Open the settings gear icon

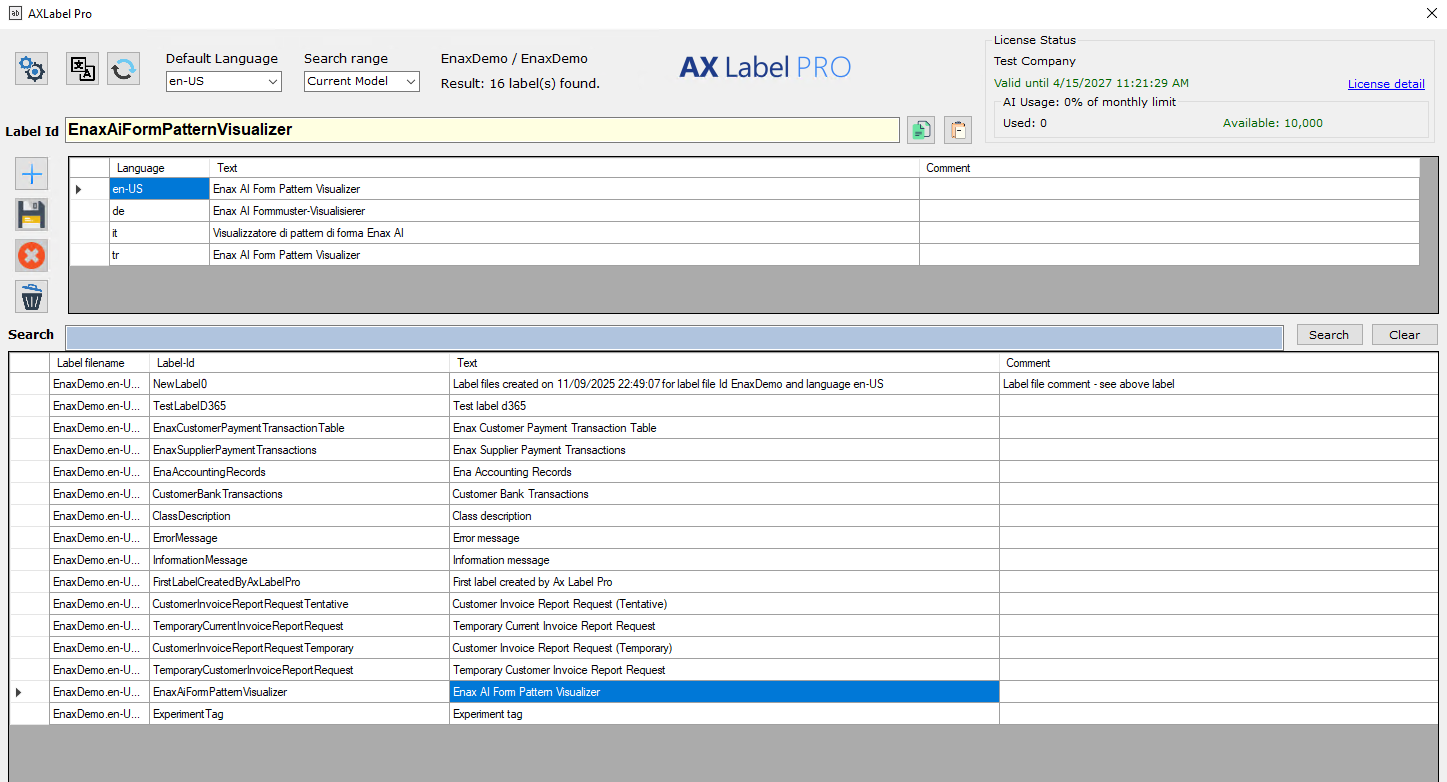tap(32, 69)
